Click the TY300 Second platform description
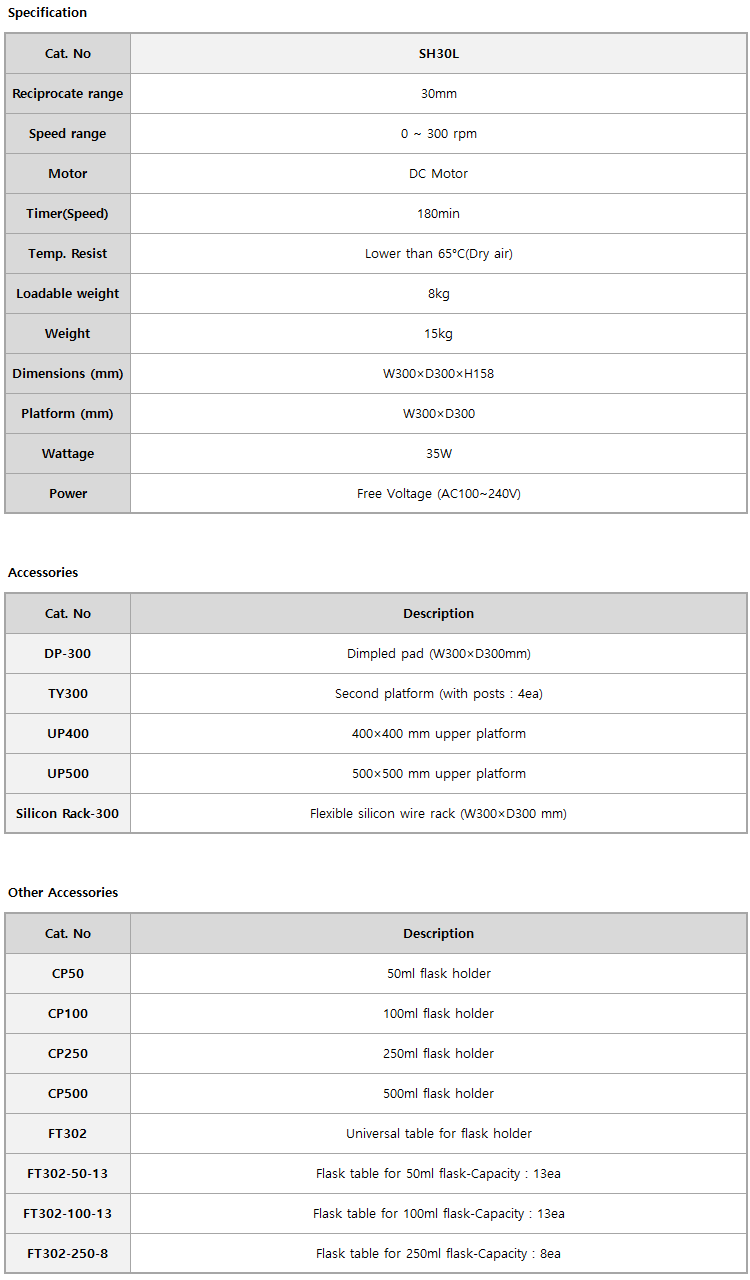This screenshot has height=1280, width=750. [438, 694]
